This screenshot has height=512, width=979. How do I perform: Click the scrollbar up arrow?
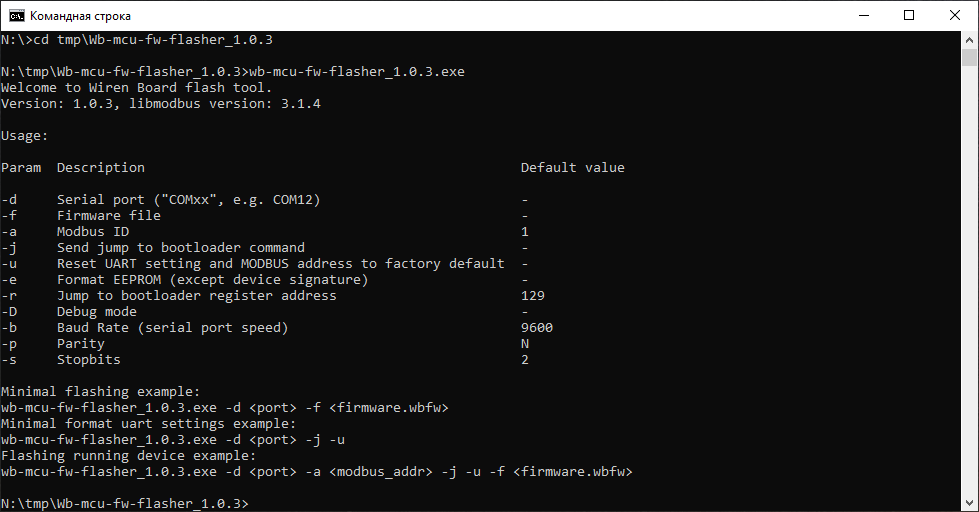(970, 40)
